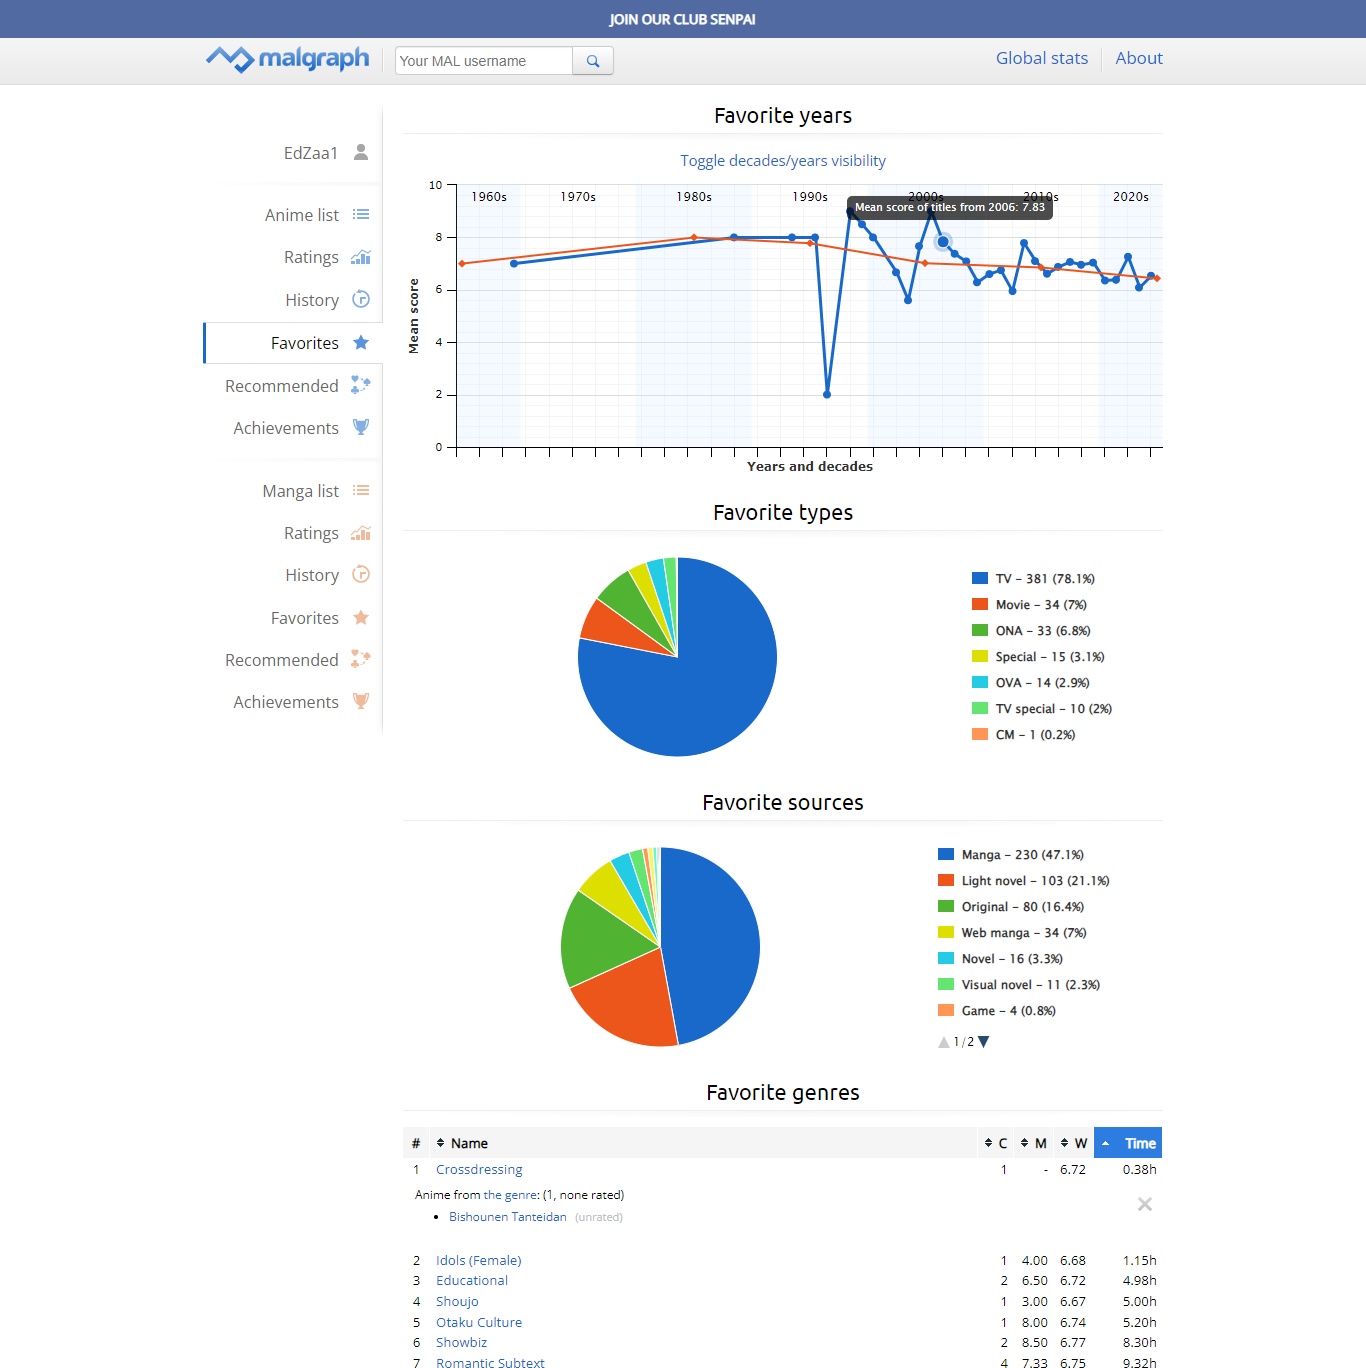This screenshot has height=1368, width=1366.
Task: Click the anime History clock icon
Action: tap(361, 299)
